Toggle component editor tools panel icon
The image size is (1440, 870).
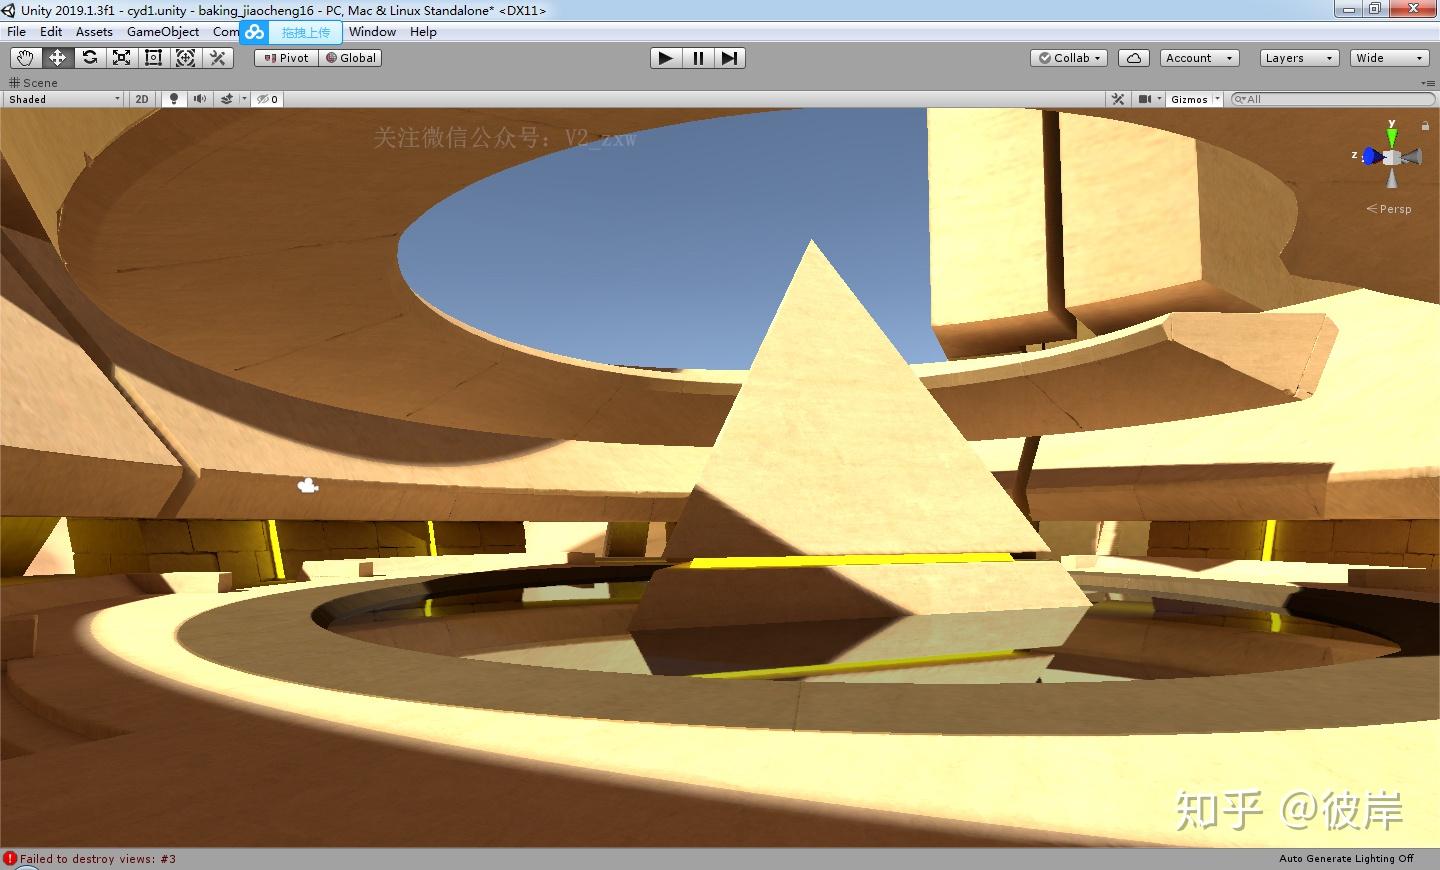(1118, 99)
